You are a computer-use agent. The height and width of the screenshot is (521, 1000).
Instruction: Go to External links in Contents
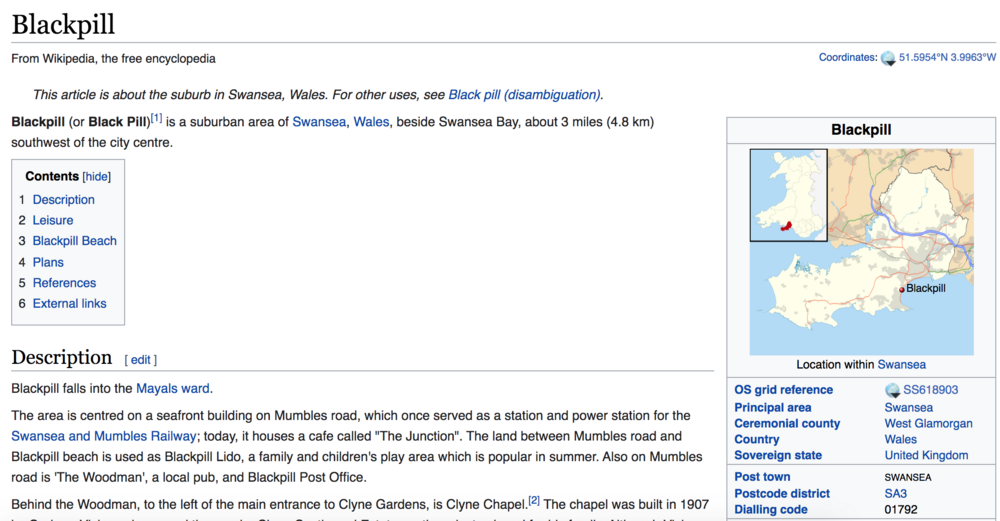pos(70,304)
